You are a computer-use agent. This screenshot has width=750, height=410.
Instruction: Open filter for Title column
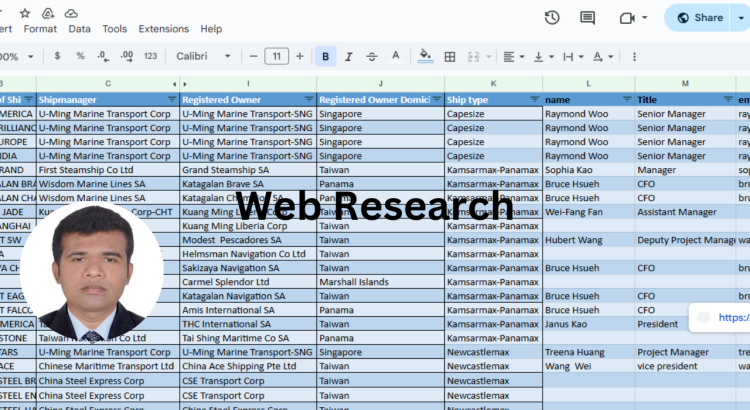pos(728,99)
